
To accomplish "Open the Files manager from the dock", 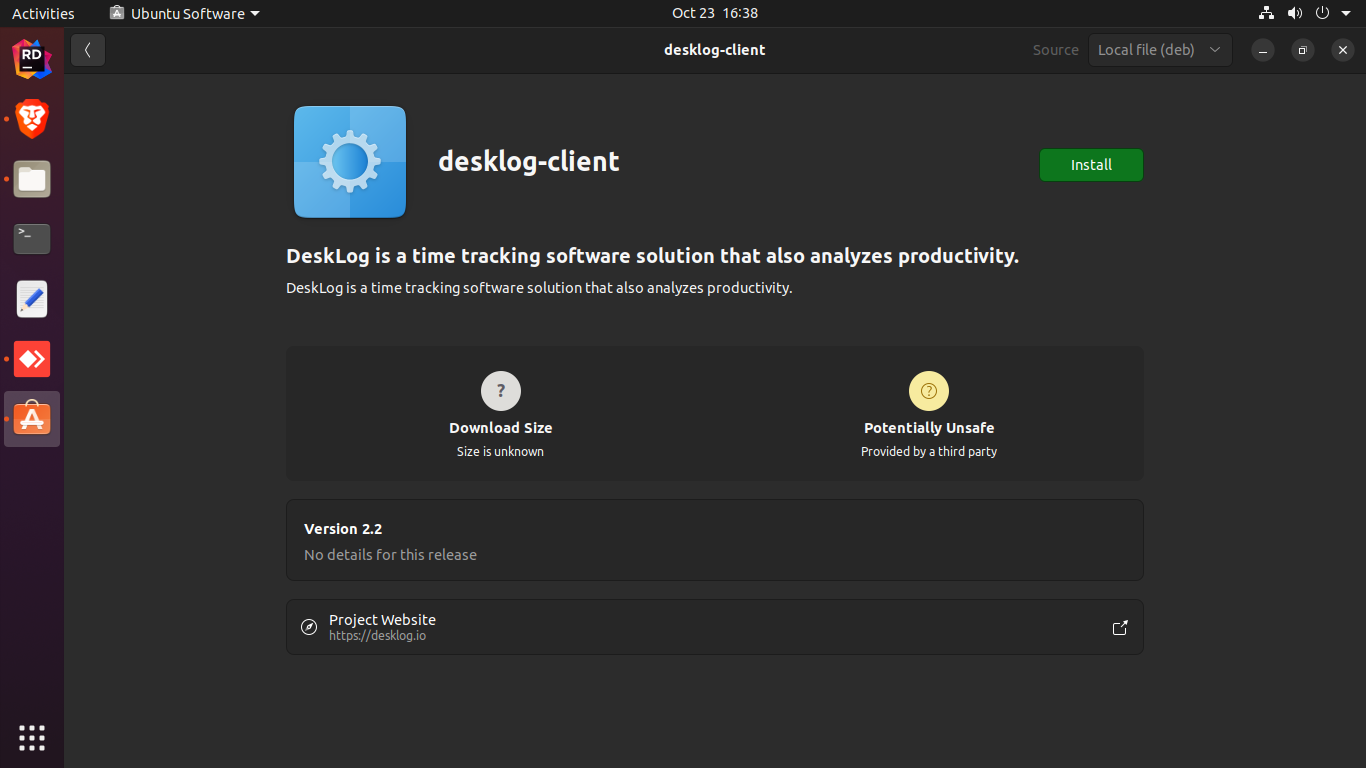I will point(32,179).
